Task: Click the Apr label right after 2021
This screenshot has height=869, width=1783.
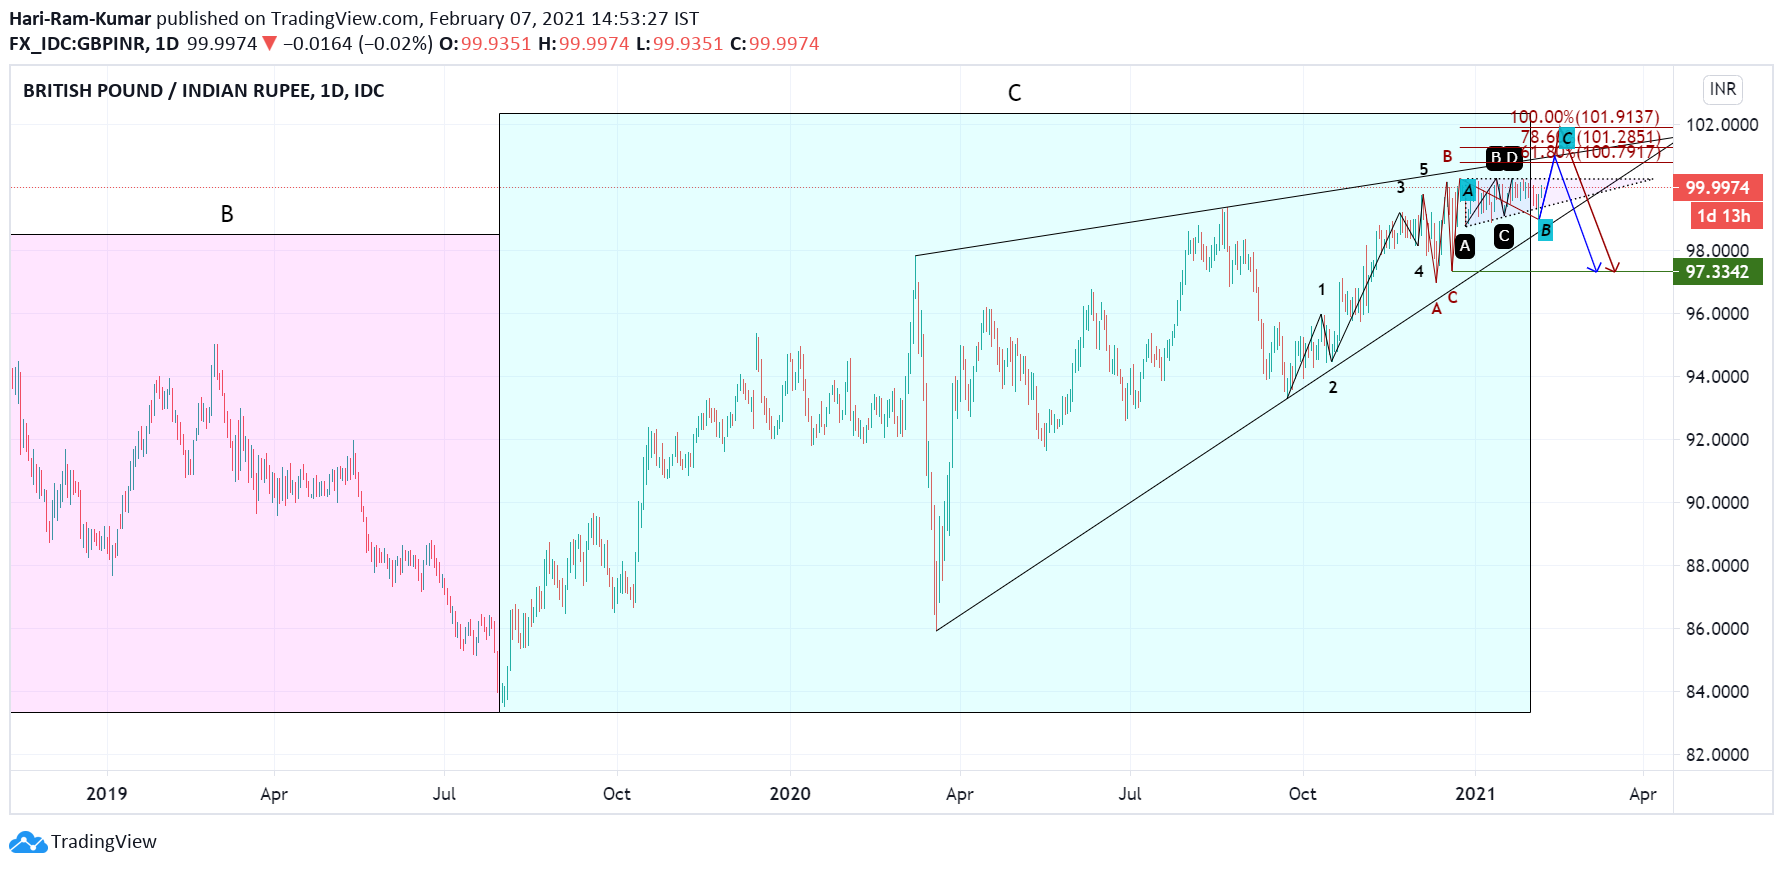Action: [1643, 794]
